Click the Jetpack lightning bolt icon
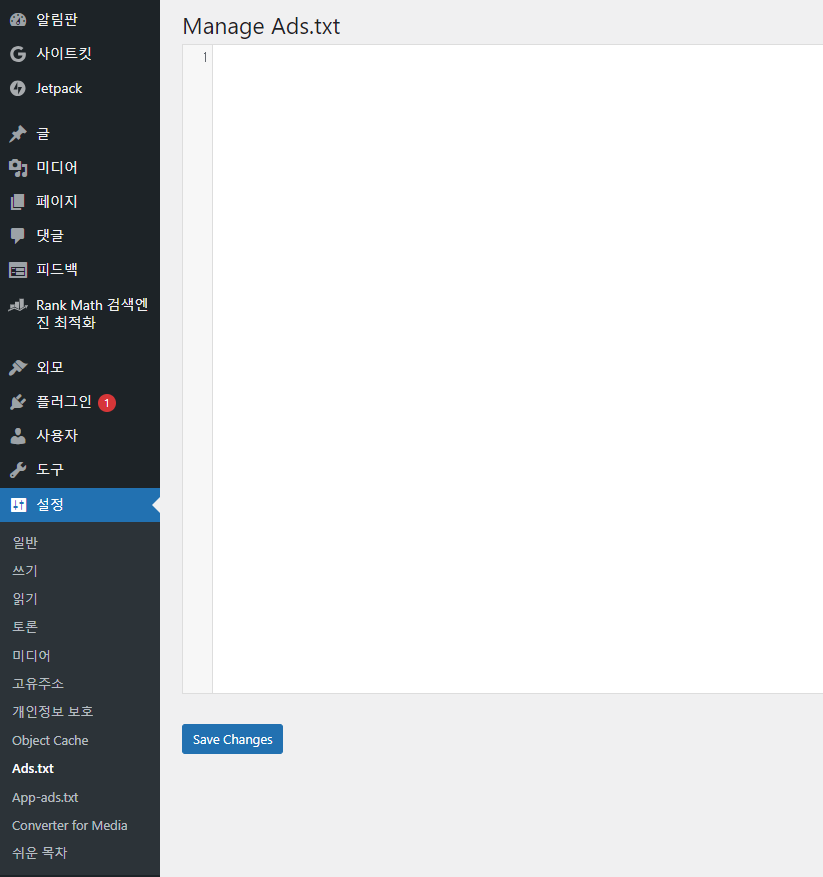823x877 pixels. [x=18, y=88]
